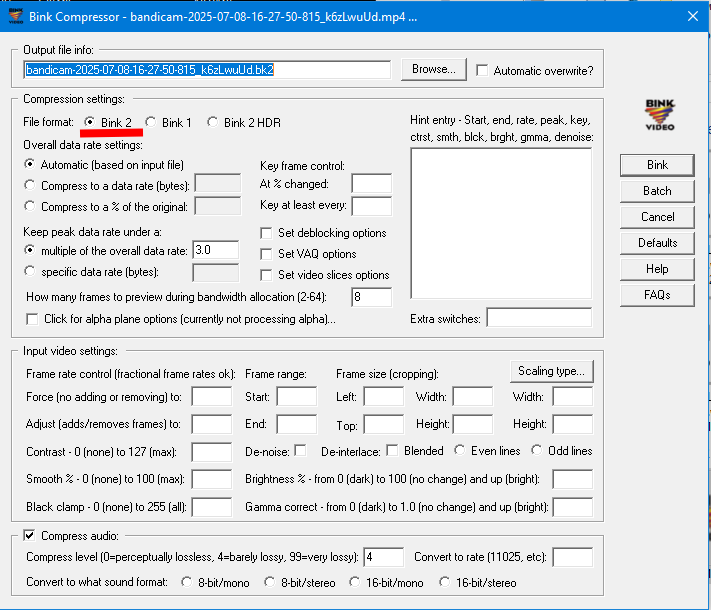Select the Bink 2 HDR file format

213,122
